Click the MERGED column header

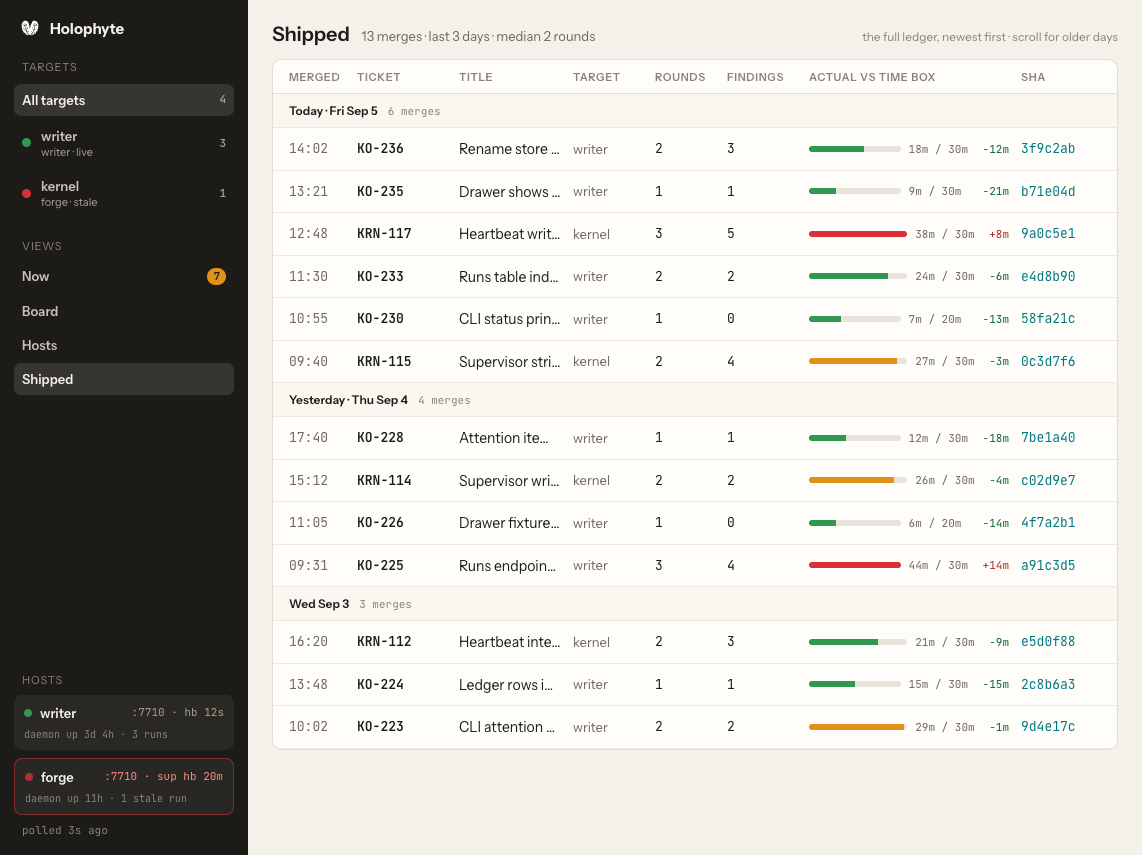click(314, 77)
